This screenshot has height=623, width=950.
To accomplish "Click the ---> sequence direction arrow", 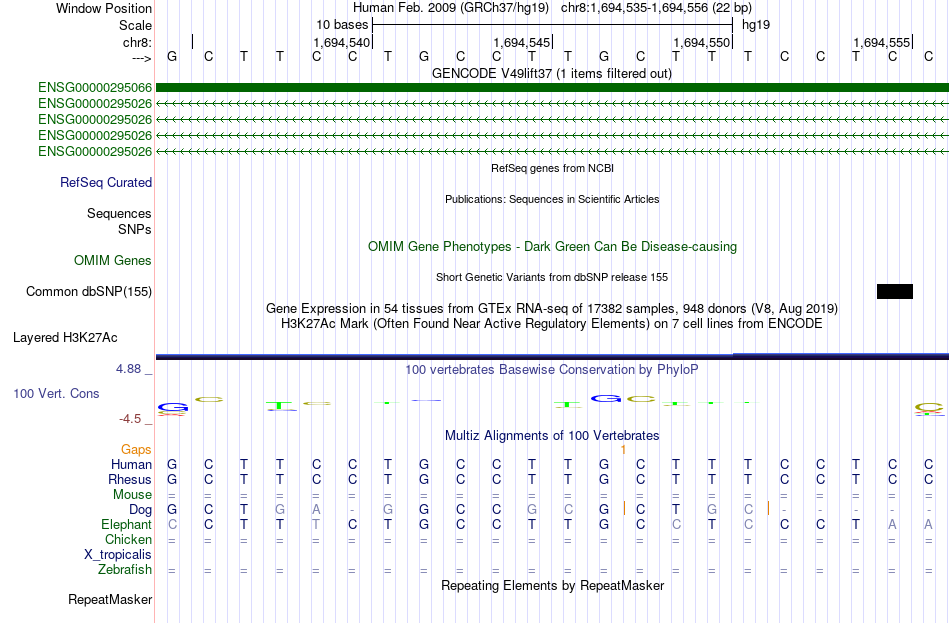I will (142, 58).
